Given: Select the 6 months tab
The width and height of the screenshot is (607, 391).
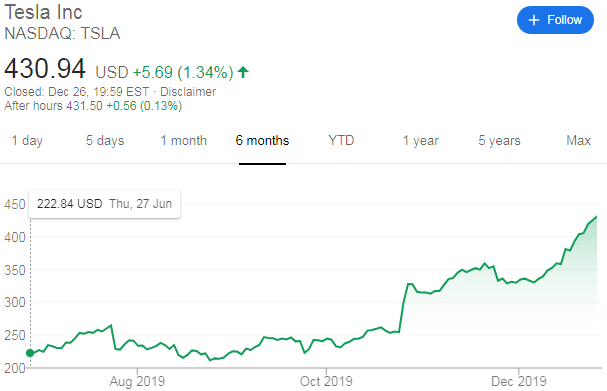Looking at the screenshot, I should pyautogui.click(x=262, y=140).
